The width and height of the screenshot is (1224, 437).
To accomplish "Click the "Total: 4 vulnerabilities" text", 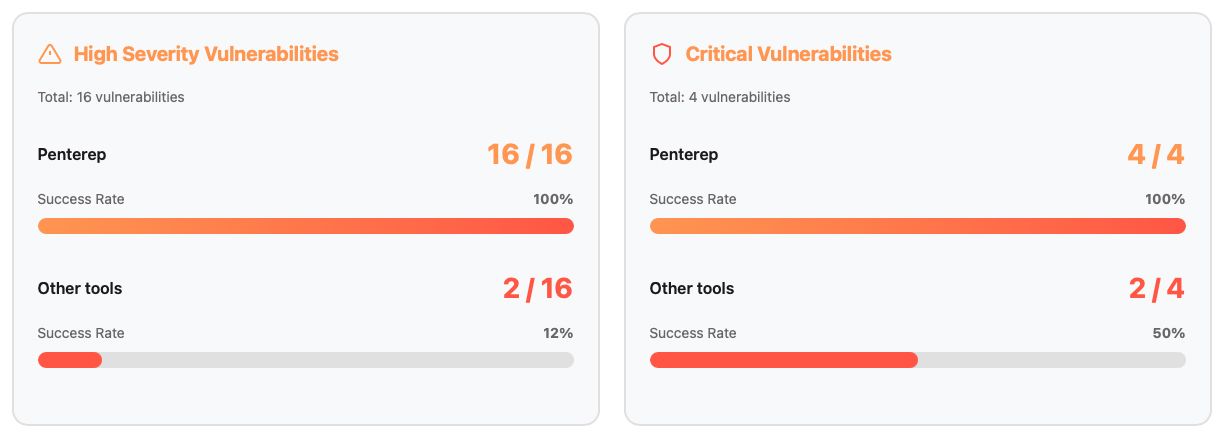I will point(720,97).
